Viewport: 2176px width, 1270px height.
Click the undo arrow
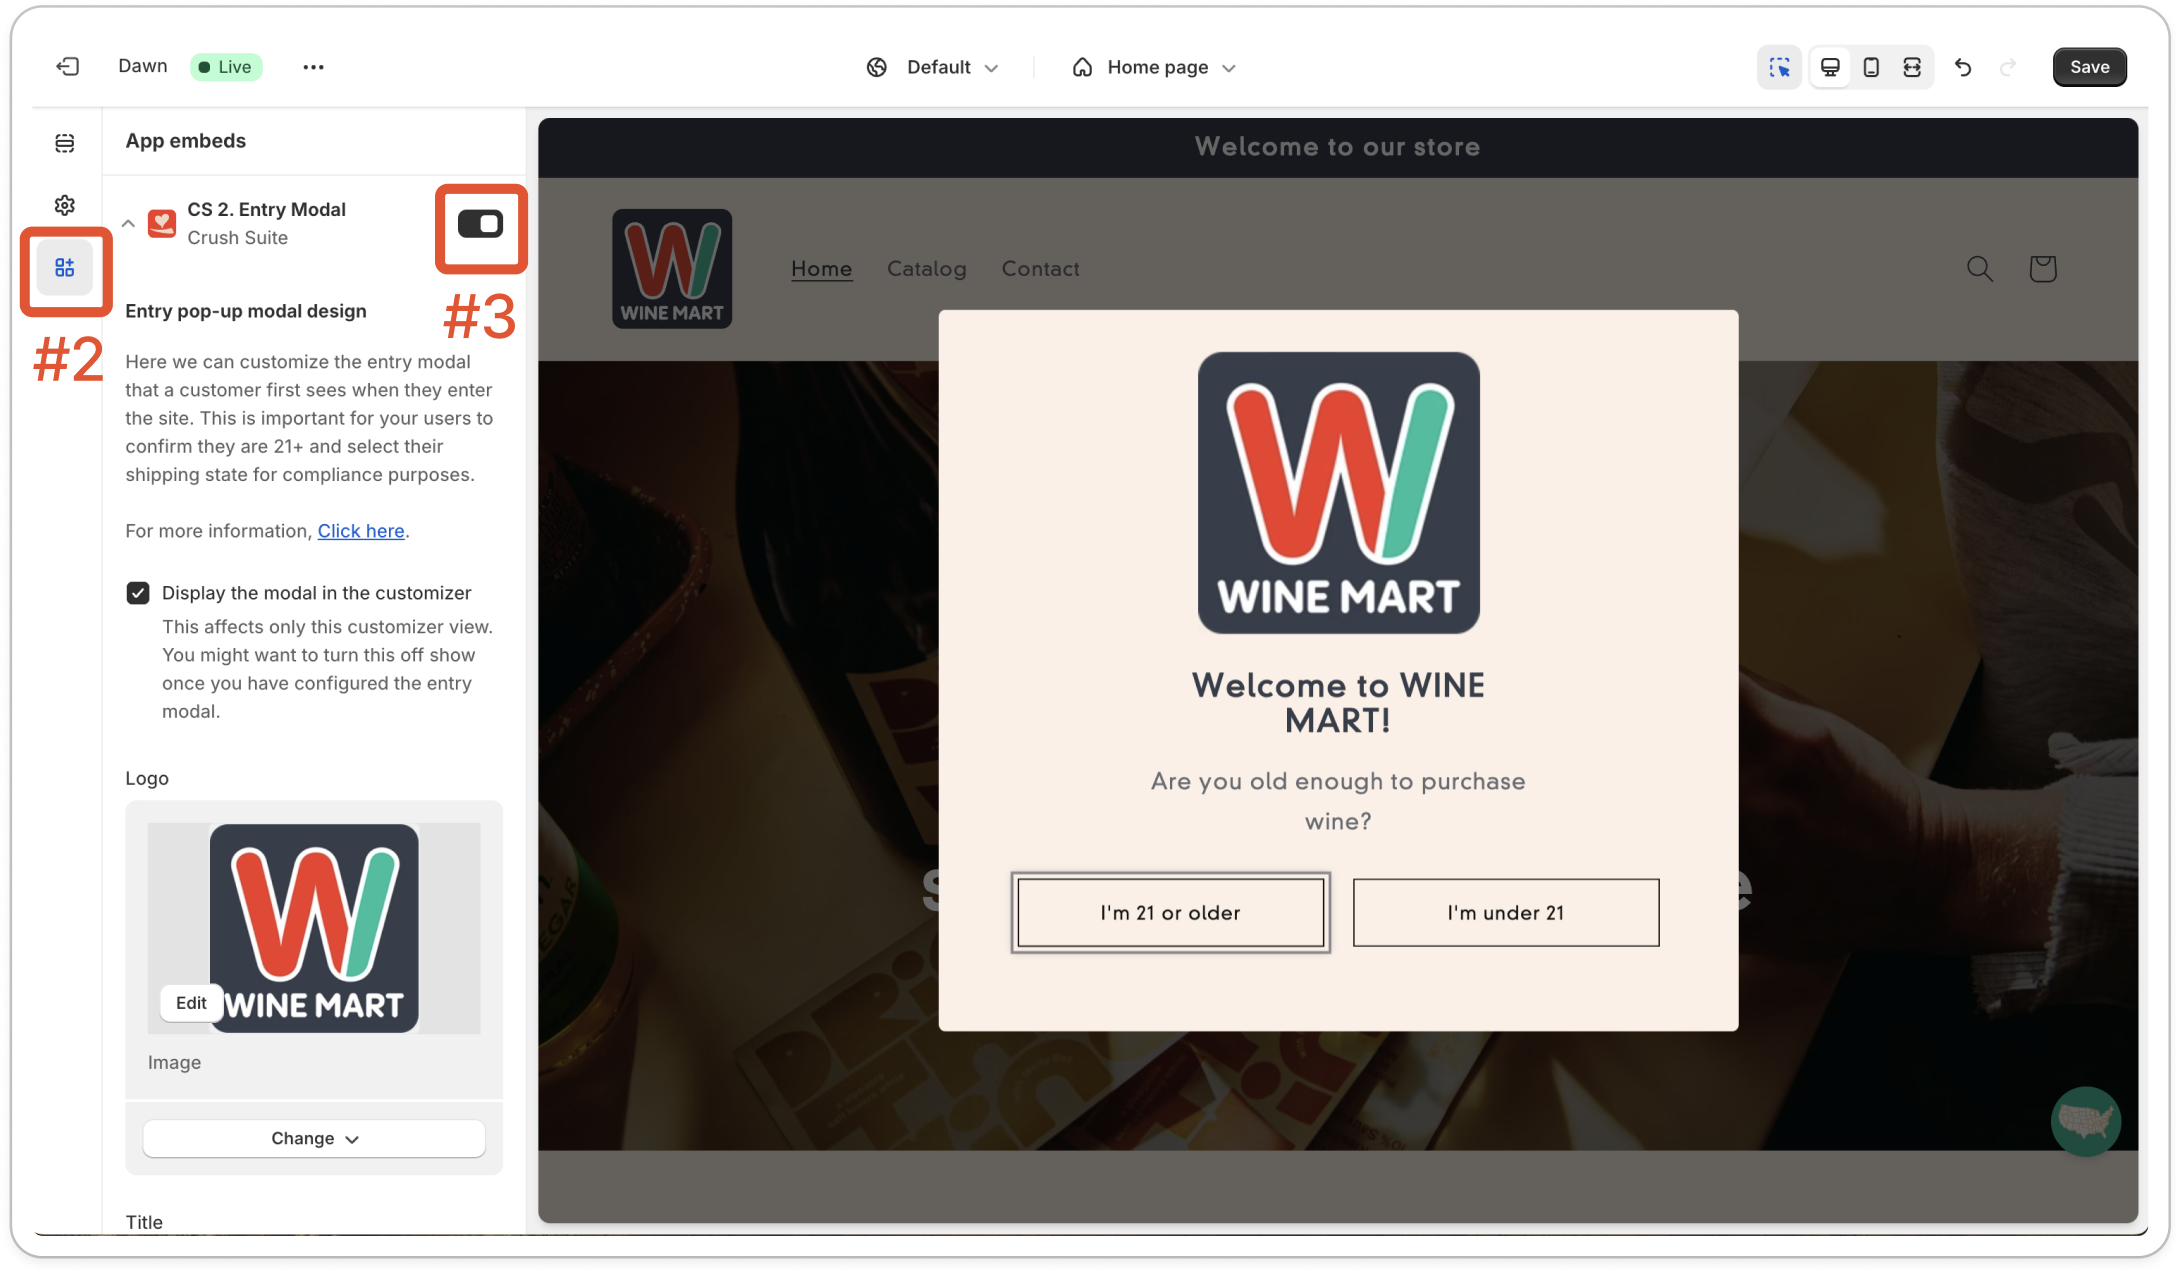click(1963, 67)
